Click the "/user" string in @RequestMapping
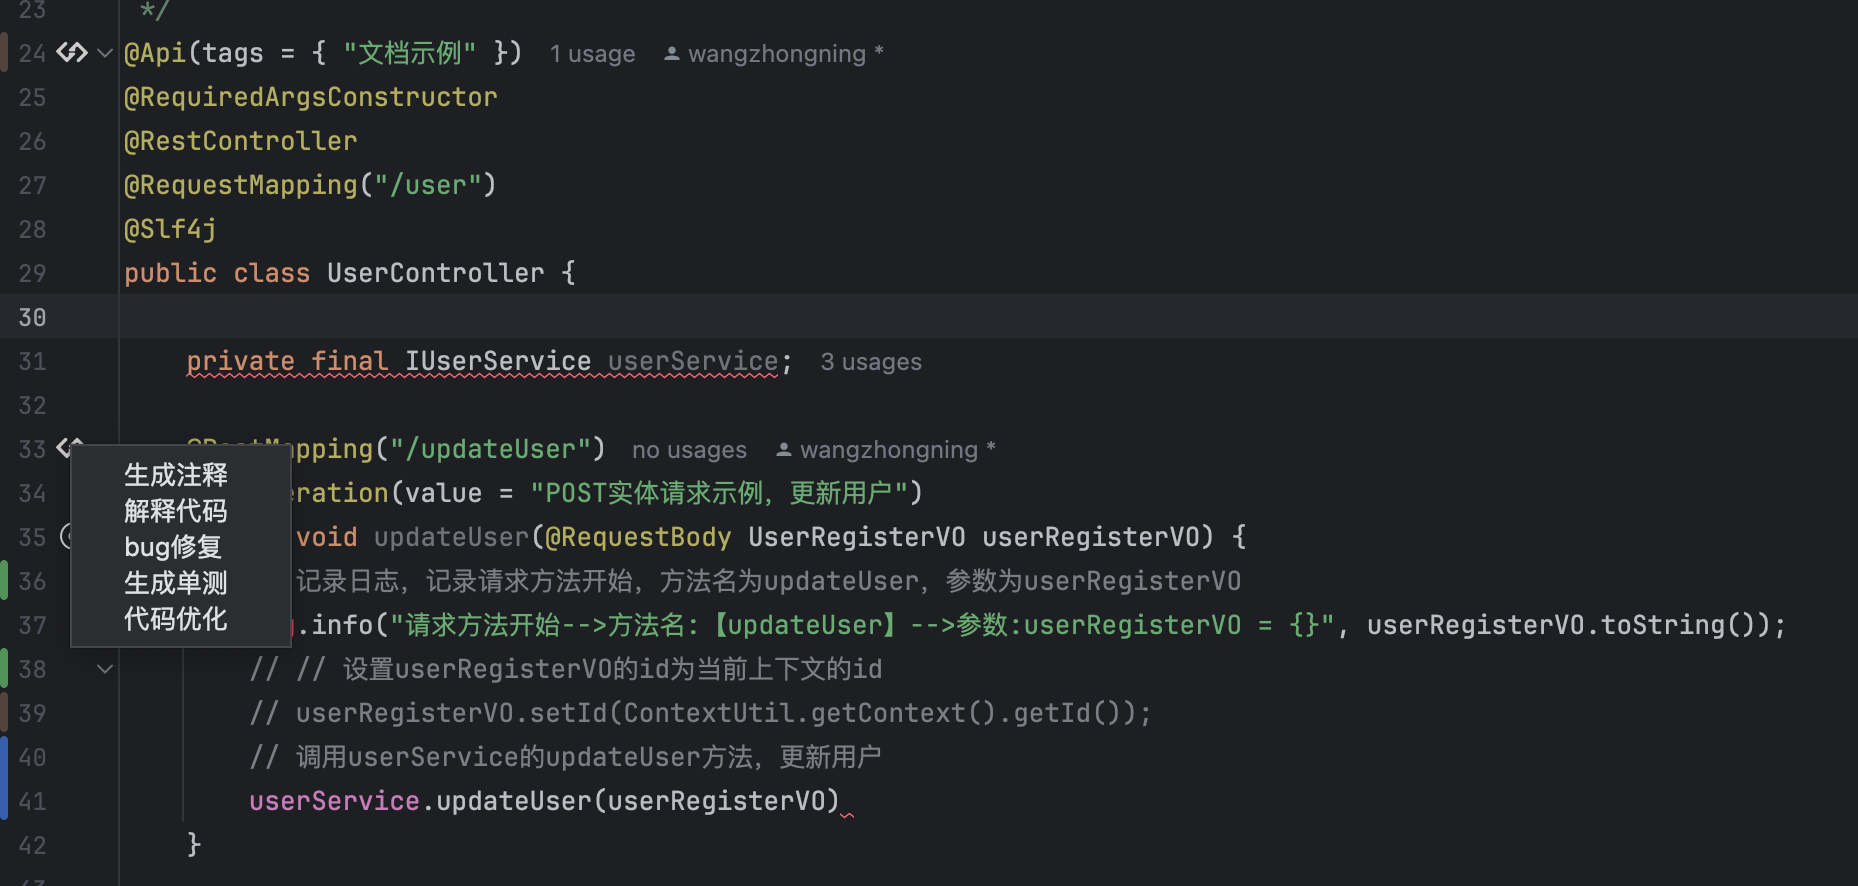This screenshot has height=886, width=1858. [x=428, y=185]
